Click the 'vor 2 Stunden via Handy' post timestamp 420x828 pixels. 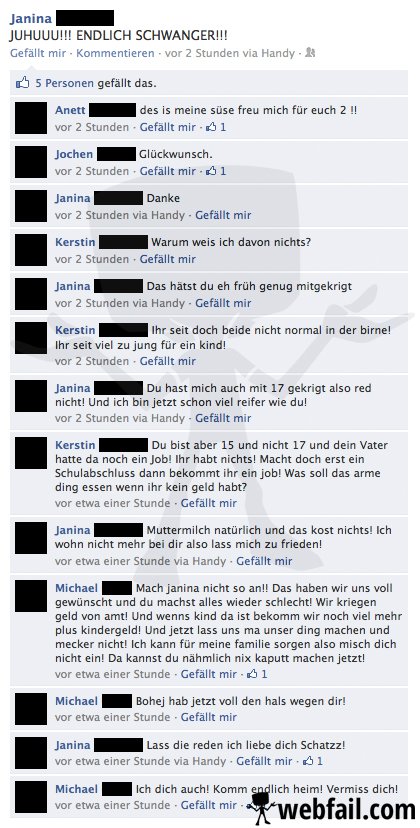(x=230, y=53)
